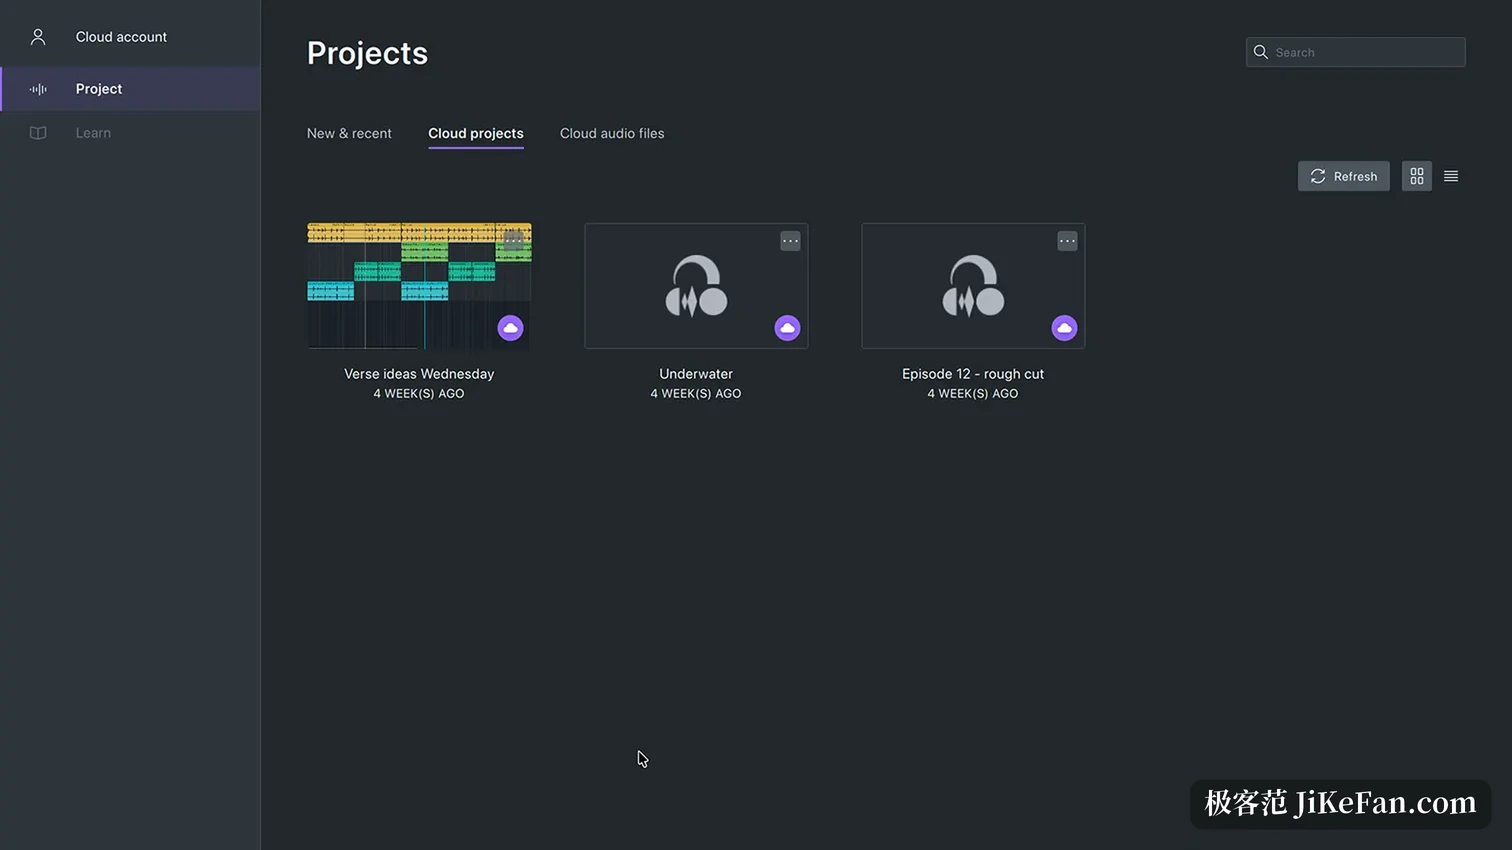The height and width of the screenshot is (850, 1512).
Task: Open the Underwater project thumbnail
Action: (696, 286)
